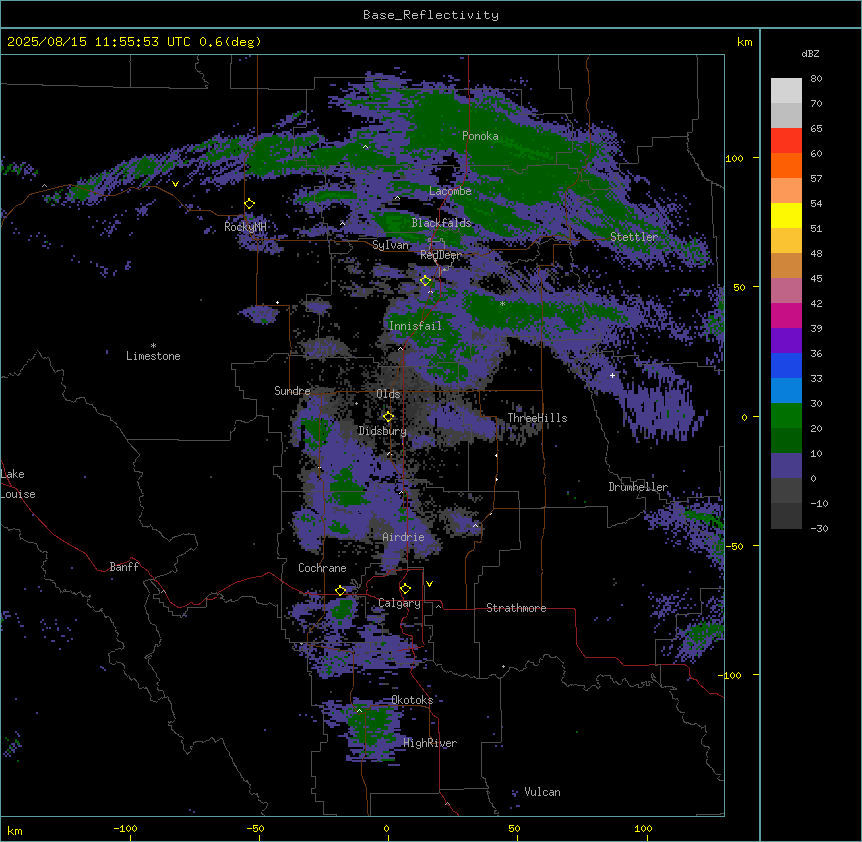Pick the orange 57-60 dBZ legend color
The height and width of the screenshot is (842, 862).
pos(786,165)
